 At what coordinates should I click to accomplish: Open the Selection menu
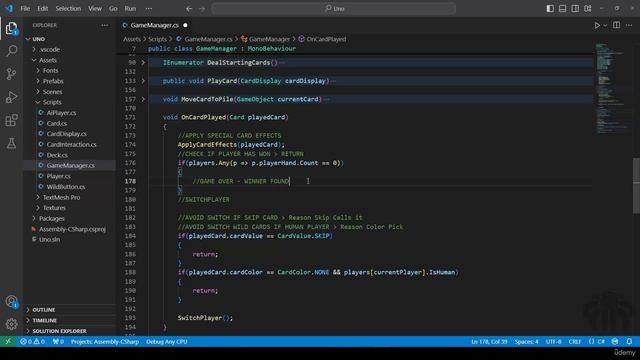68,8
